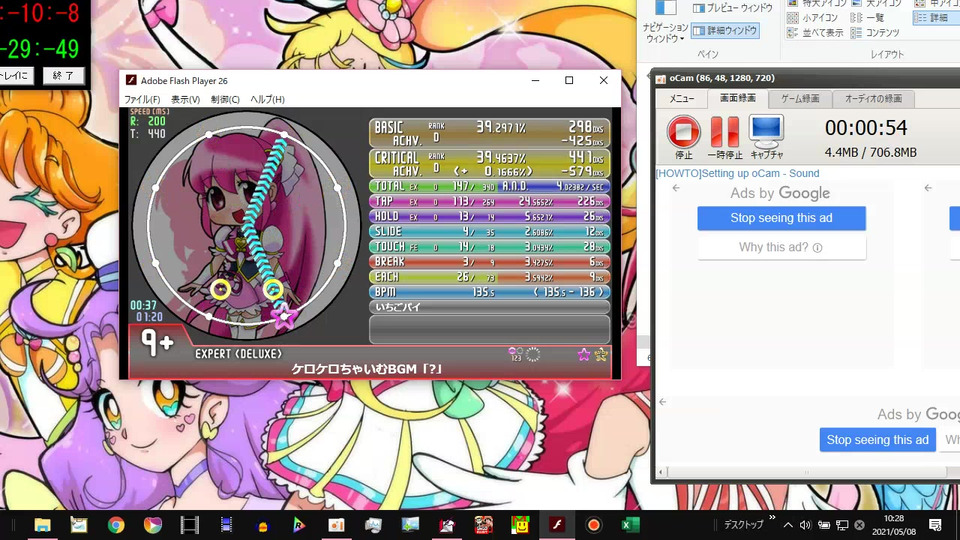Toggle プレビューウィンドウ in the Explorer ribbon
Image resolution: width=960 pixels, height=540 pixels.
pyautogui.click(x=732, y=8)
